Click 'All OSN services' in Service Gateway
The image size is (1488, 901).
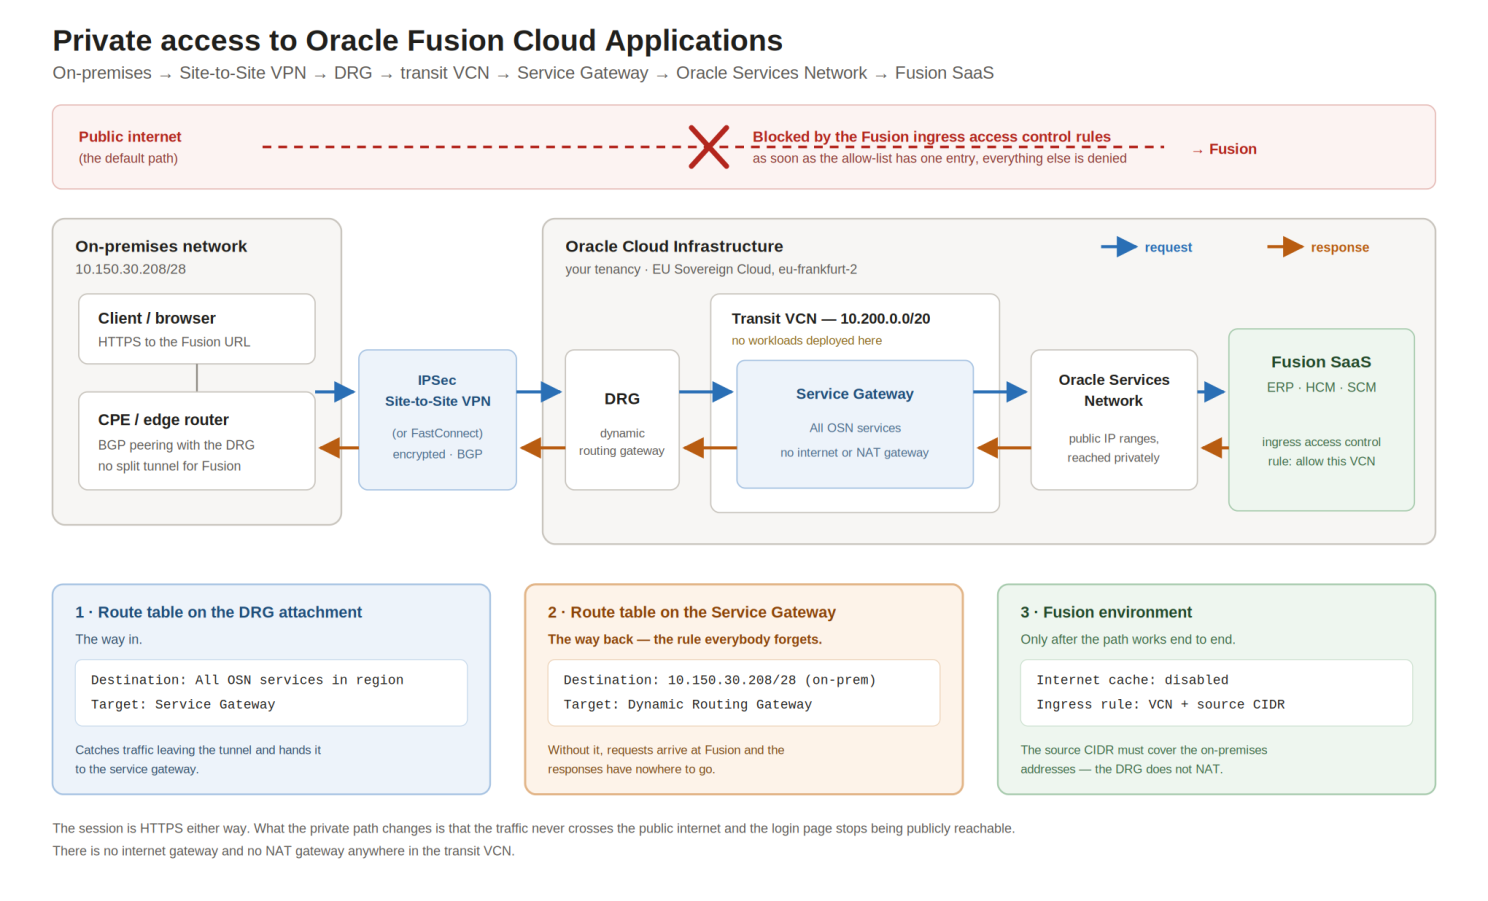[x=855, y=428]
